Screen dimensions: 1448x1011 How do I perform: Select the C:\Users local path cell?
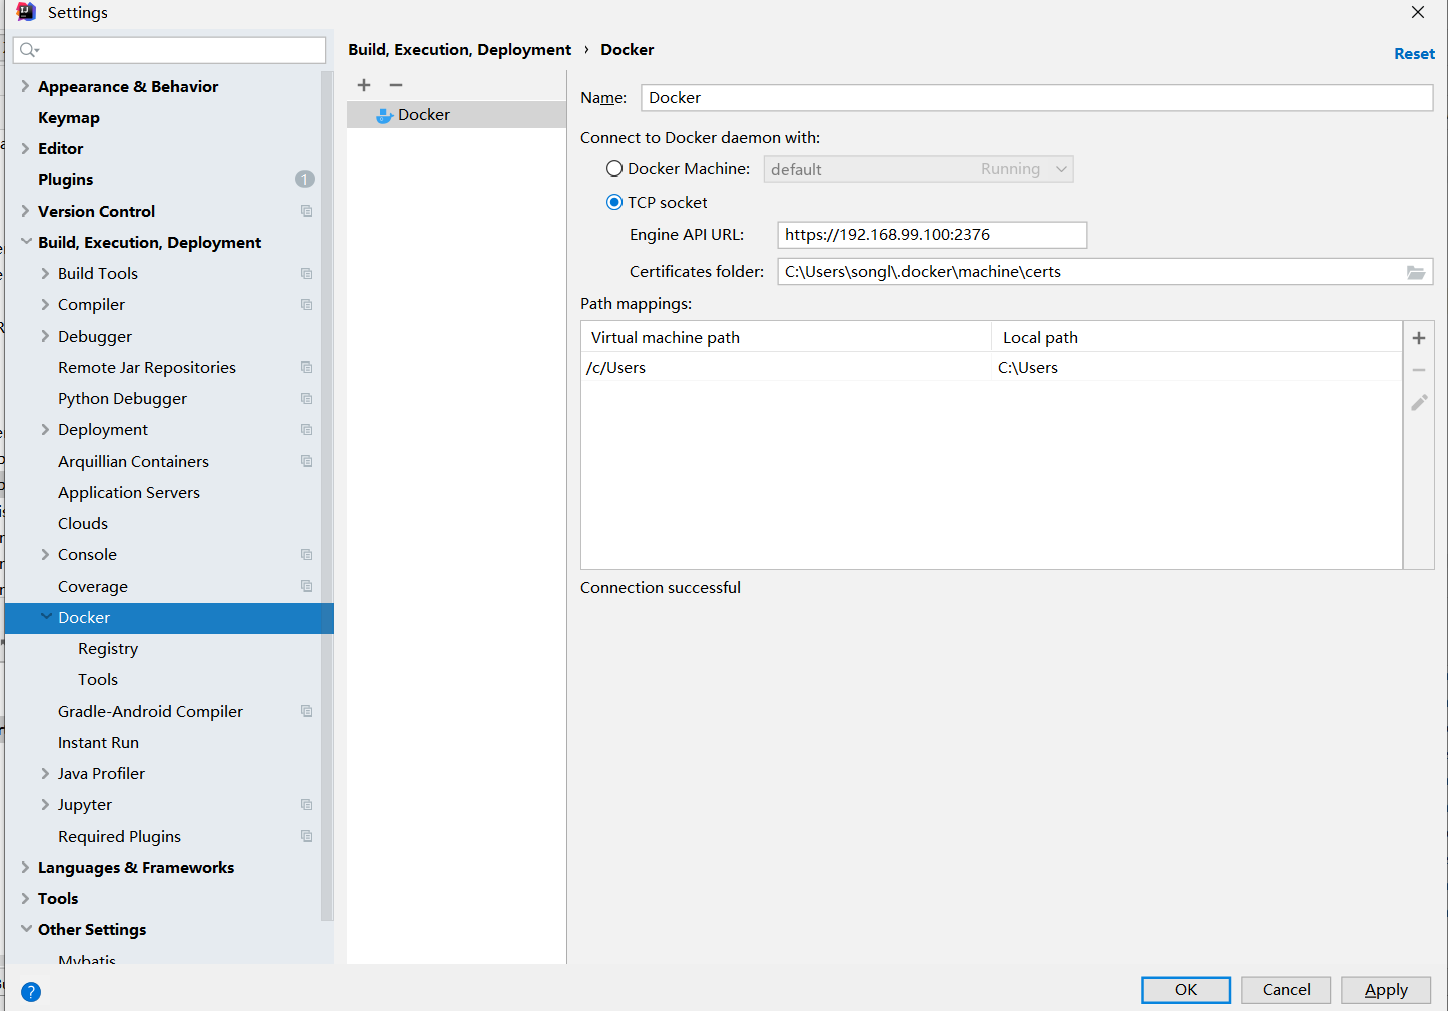[x=1196, y=367]
